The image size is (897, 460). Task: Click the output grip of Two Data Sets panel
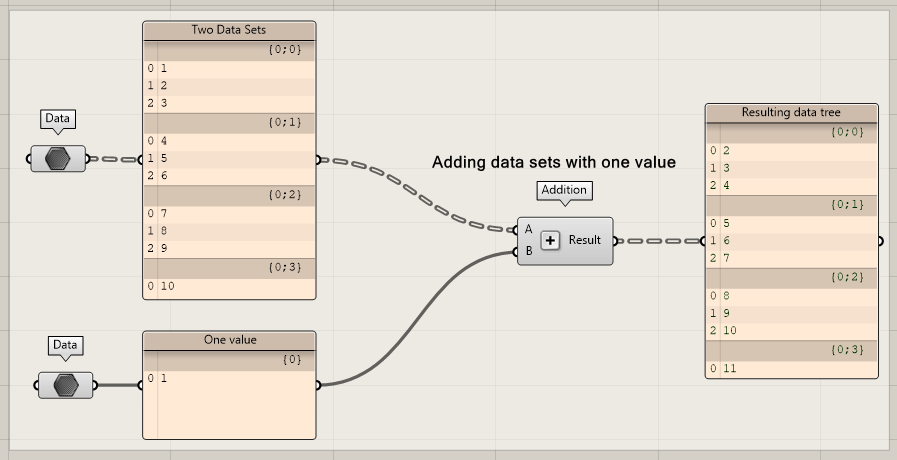(318, 159)
